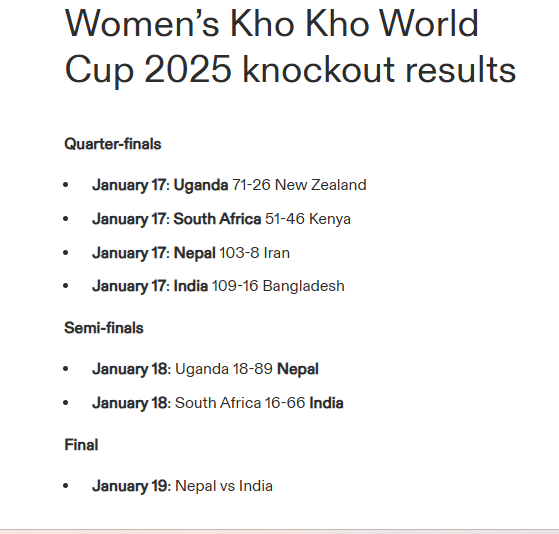Click Uganda 71-26 New Zealand result
The height and width of the screenshot is (534, 559).
coord(229,185)
